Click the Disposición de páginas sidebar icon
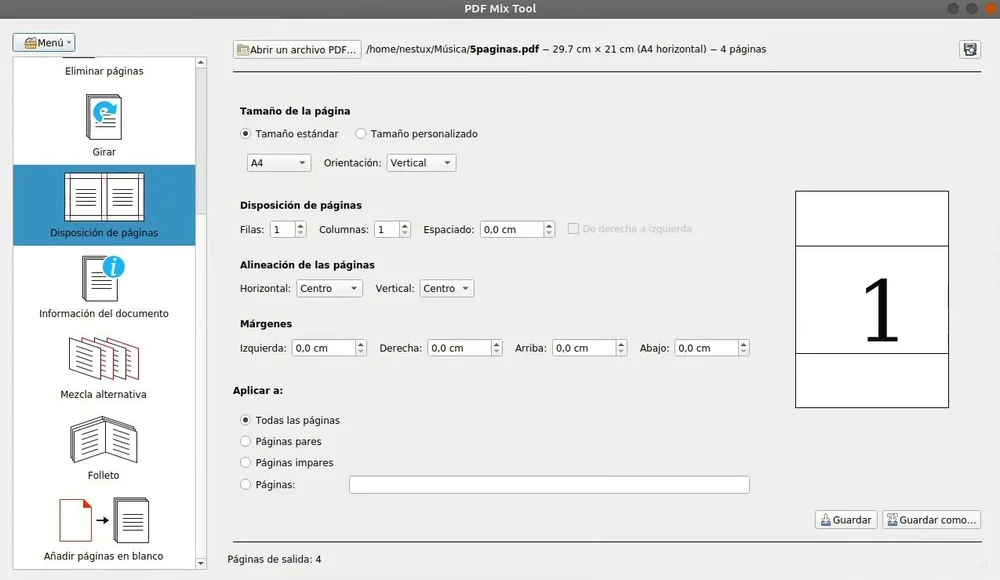 click(104, 198)
